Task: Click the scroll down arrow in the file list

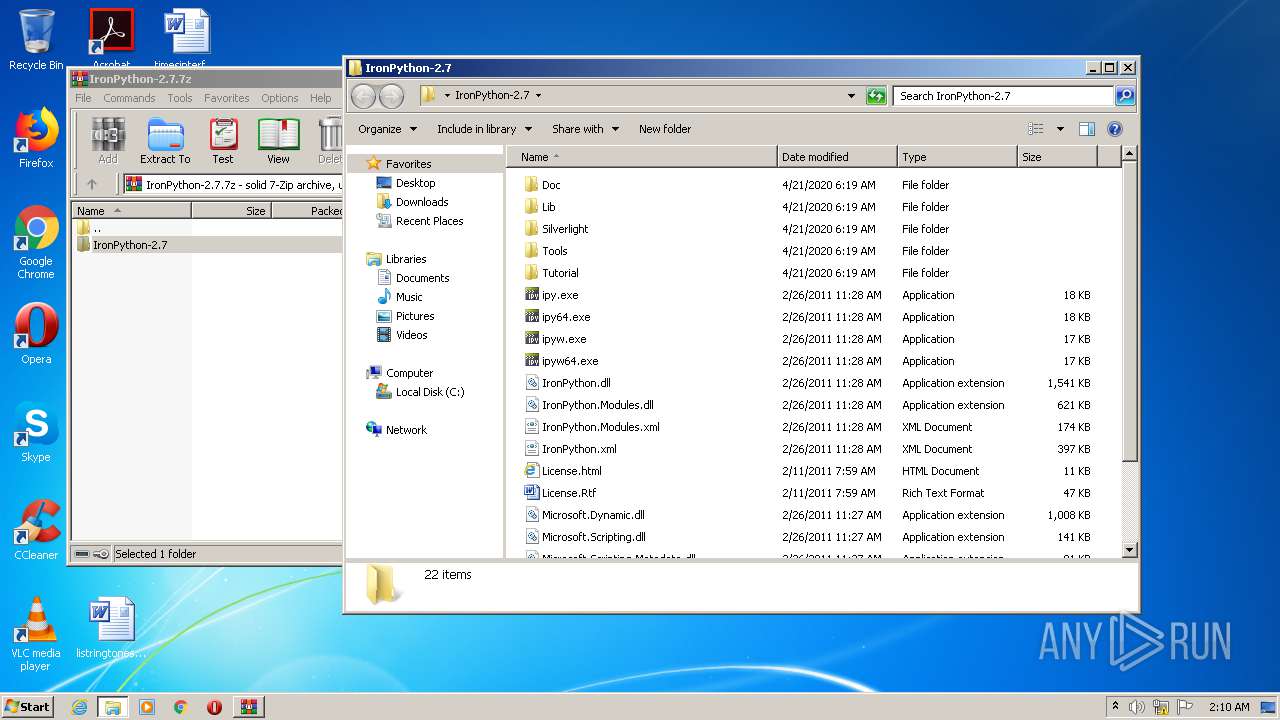Action: (x=1129, y=550)
